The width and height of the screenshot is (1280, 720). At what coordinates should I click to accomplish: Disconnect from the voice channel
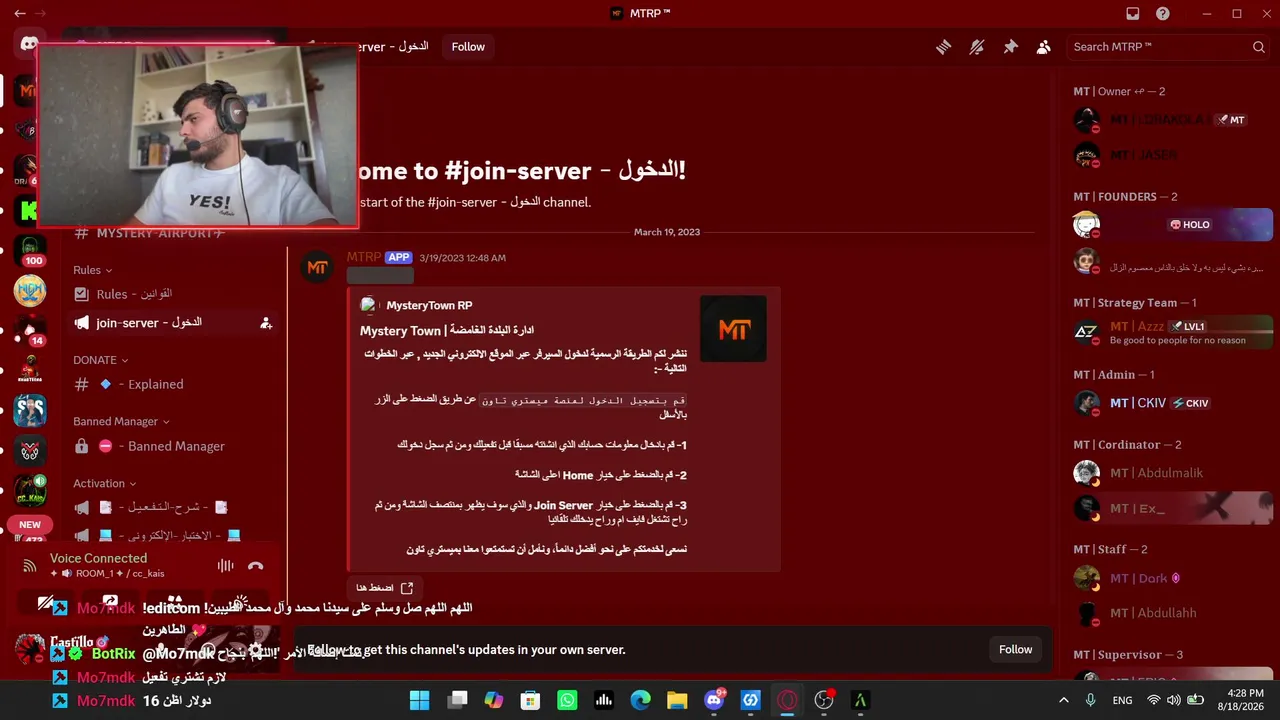[256, 566]
